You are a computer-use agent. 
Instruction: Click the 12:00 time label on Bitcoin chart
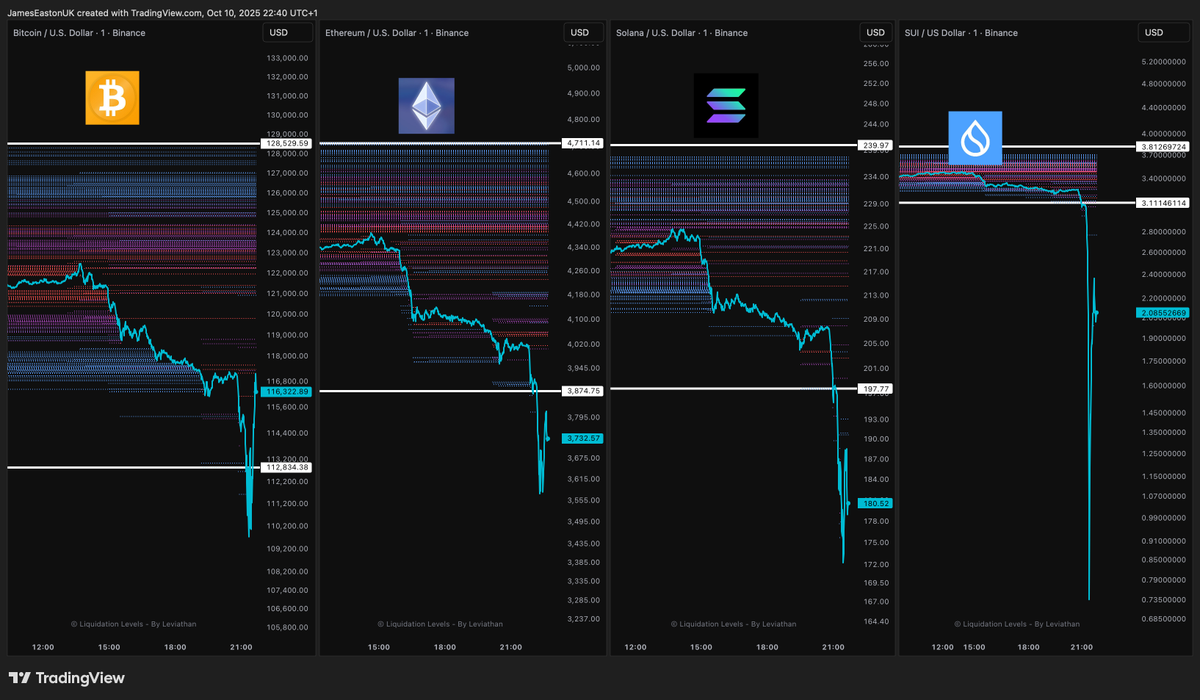tap(42, 647)
